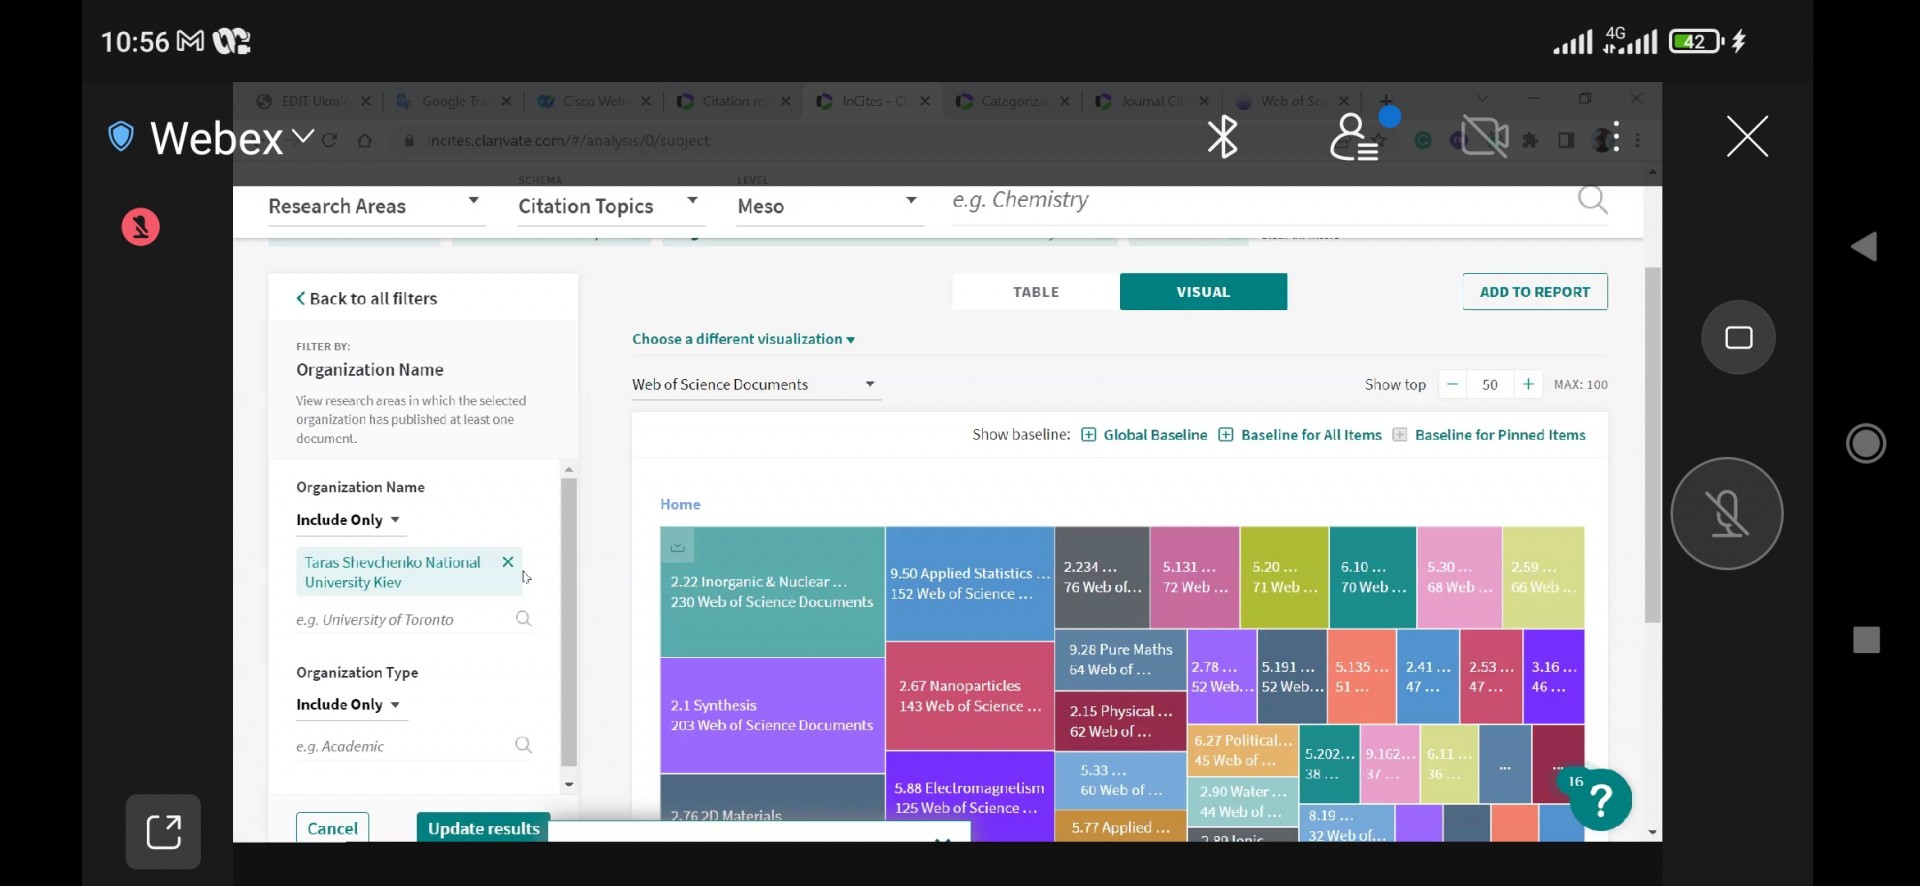Screen dimensions: 1920x886
Task: Toggle the Global Baseline checkbox
Action: [1089, 435]
